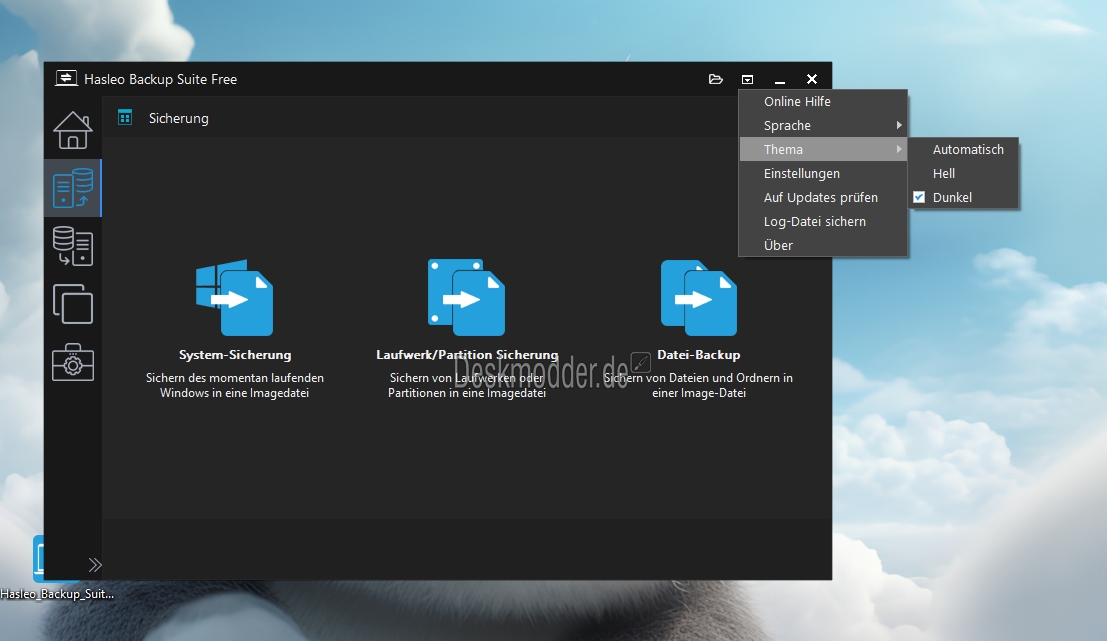Open the Backup (Sicherung) sidebar section
1107x641 pixels.
pyautogui.click(x=73, y=188)
